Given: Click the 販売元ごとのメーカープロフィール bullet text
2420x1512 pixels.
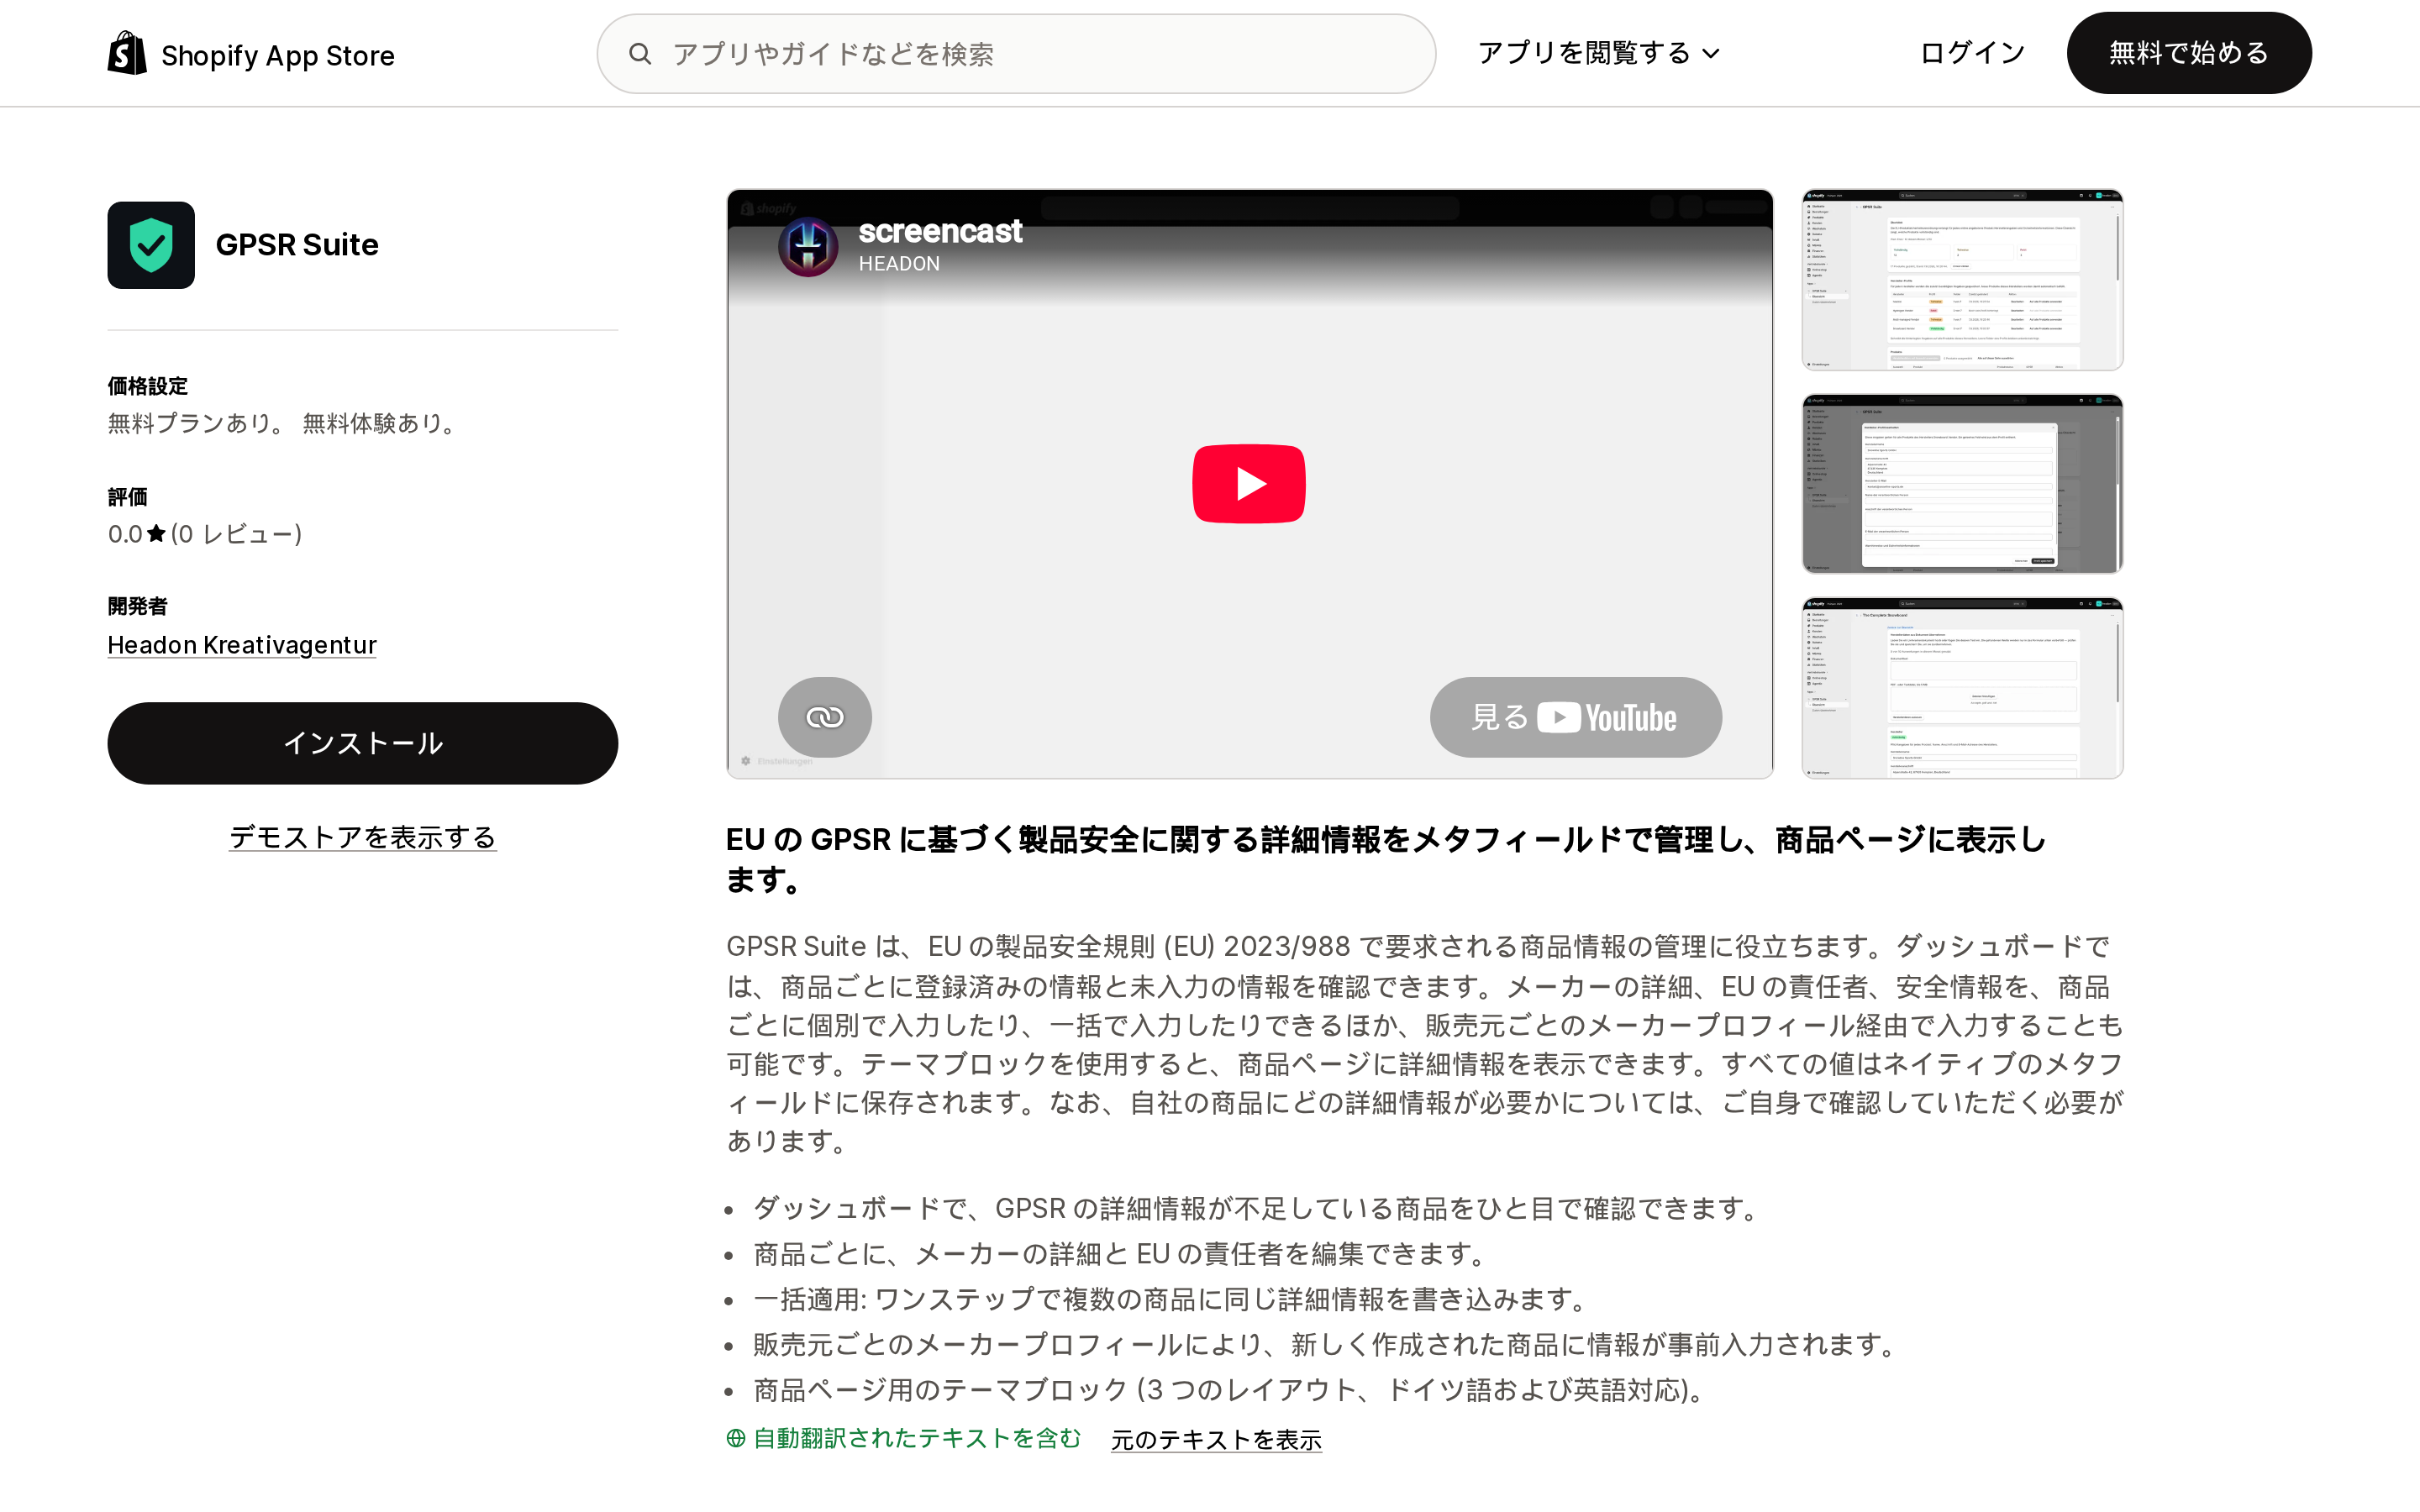Looking at the screenshot, I should pyautogui.click(x=1327, y=1345).
